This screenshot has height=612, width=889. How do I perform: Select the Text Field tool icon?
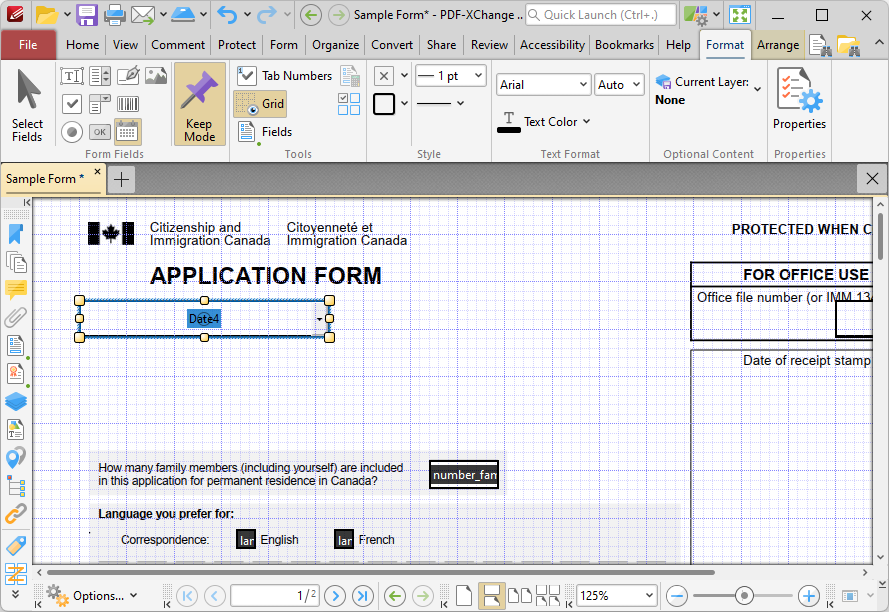72,76
